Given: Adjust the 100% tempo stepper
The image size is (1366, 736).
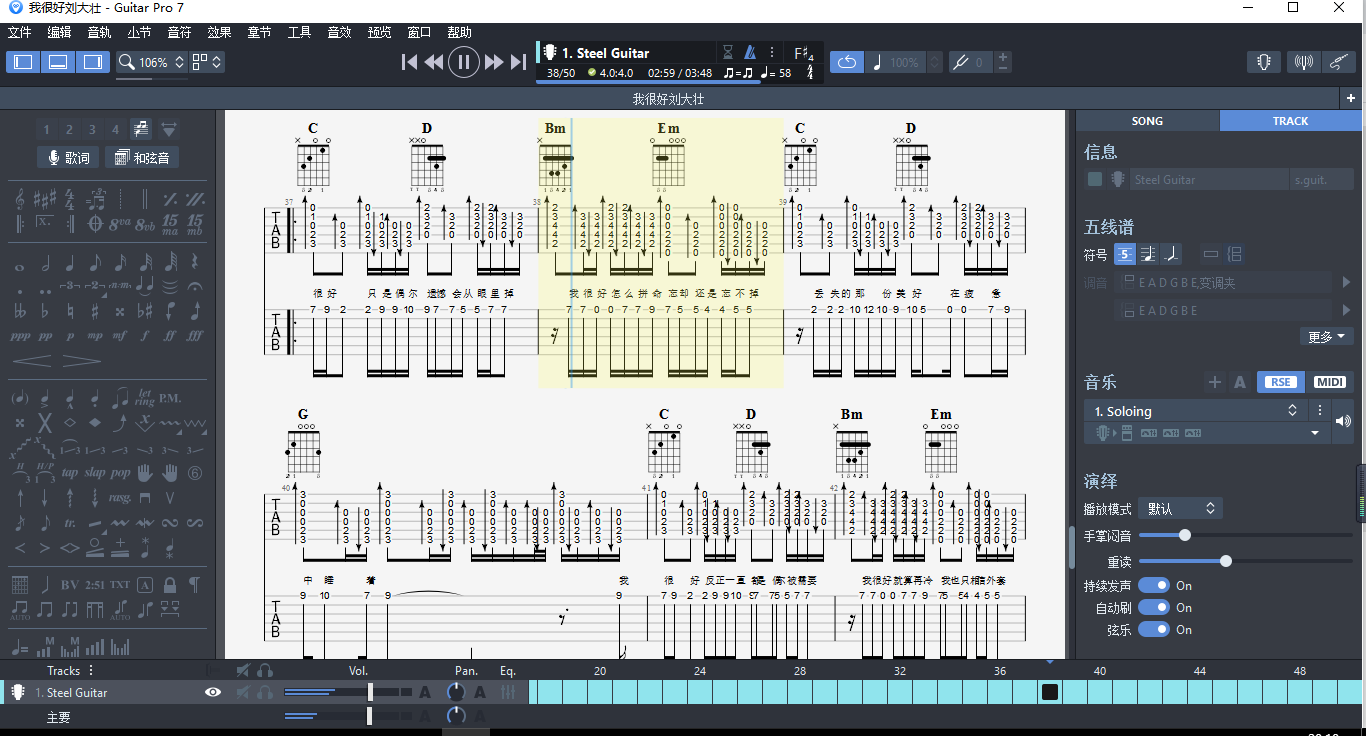Looking at the screenshot, I should [934, 62].
